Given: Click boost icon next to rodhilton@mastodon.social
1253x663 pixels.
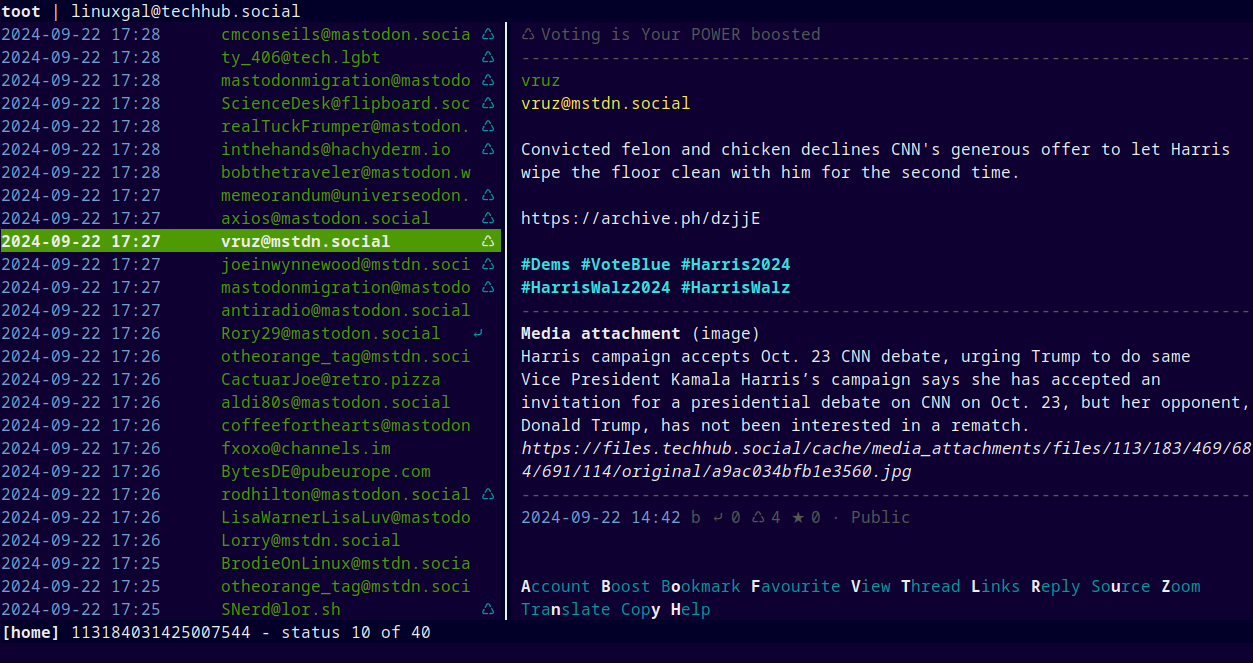Looking at the screenshot, I should pyautogui.click(x=488, y=494).
